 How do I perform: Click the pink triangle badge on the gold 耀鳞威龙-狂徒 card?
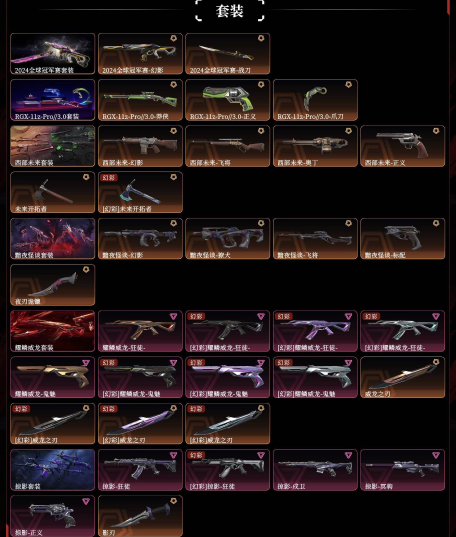coord(173,316)
